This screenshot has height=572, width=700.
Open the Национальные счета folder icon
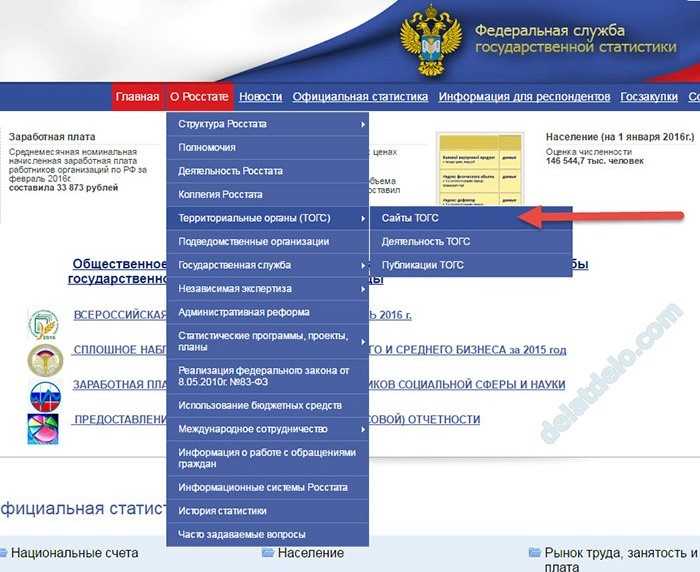[x=3, y=553]
